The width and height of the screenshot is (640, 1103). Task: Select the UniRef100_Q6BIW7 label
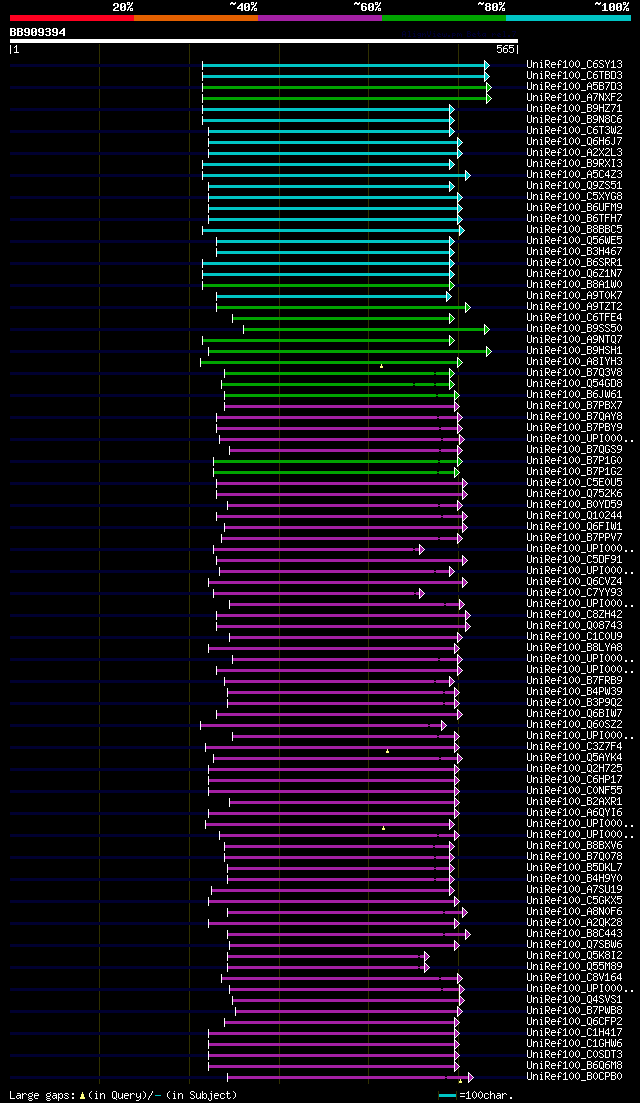coord(574,714)
